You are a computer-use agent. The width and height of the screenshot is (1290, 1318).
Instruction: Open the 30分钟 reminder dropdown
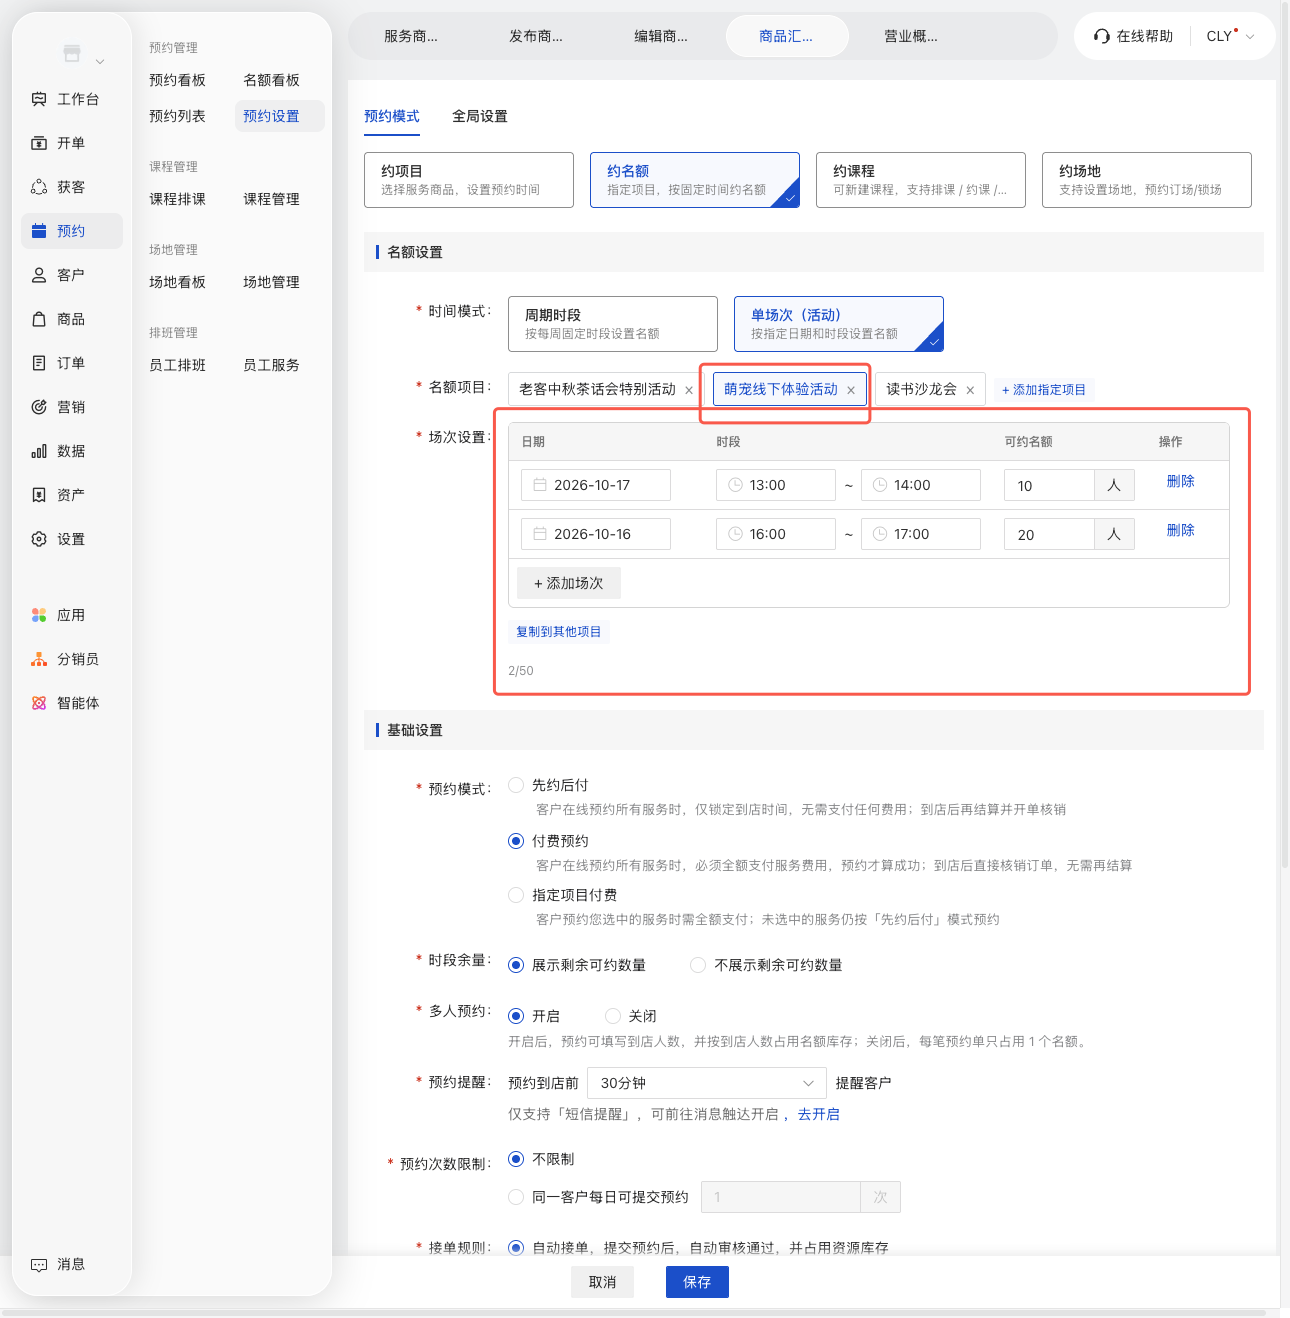click(x=707, y=1083)
